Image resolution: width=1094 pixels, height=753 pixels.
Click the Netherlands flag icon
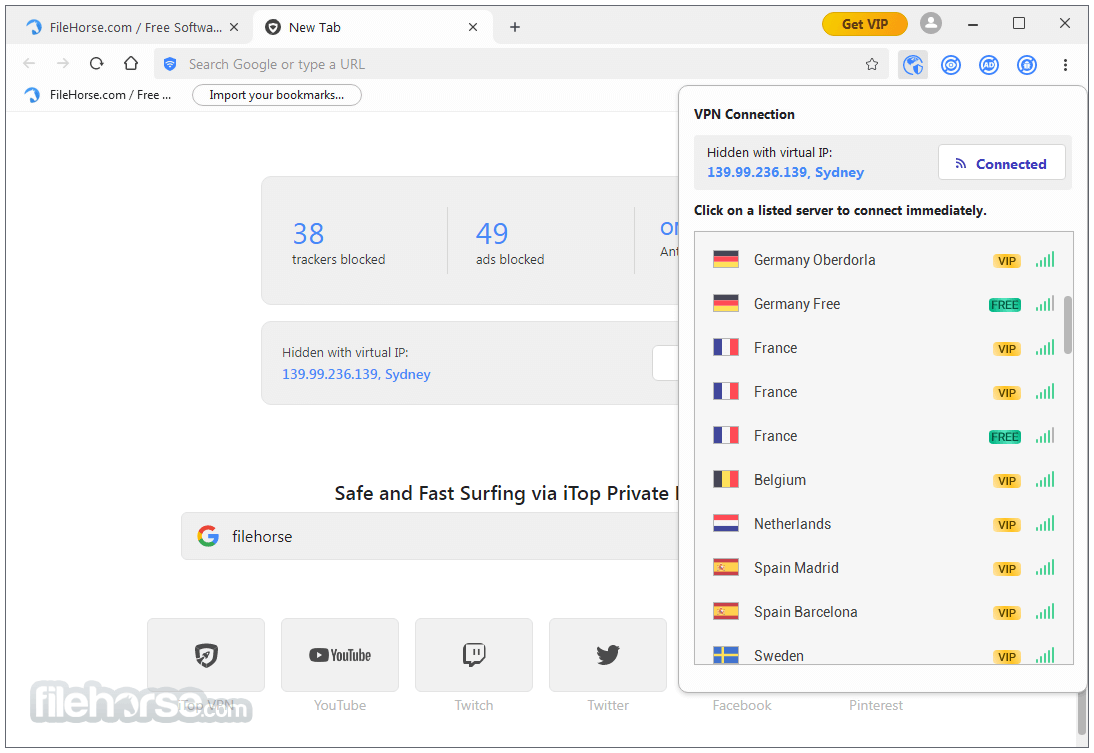coord(726,523)
